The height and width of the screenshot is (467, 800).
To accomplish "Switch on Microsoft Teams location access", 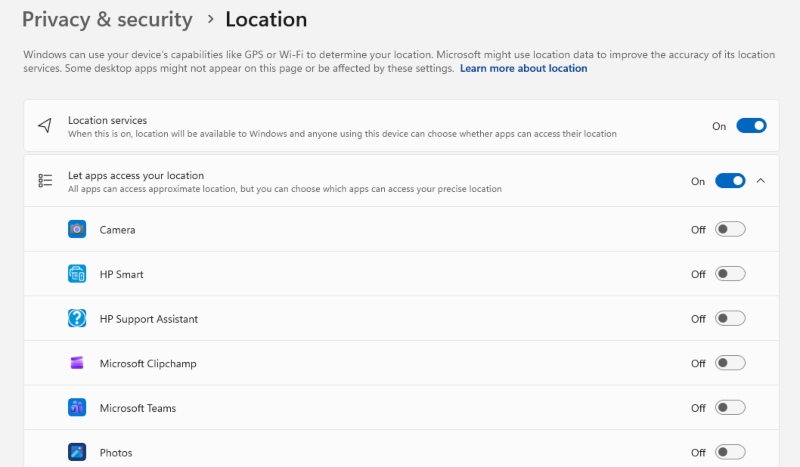I will pyautogui.click(x=730, y=408).
